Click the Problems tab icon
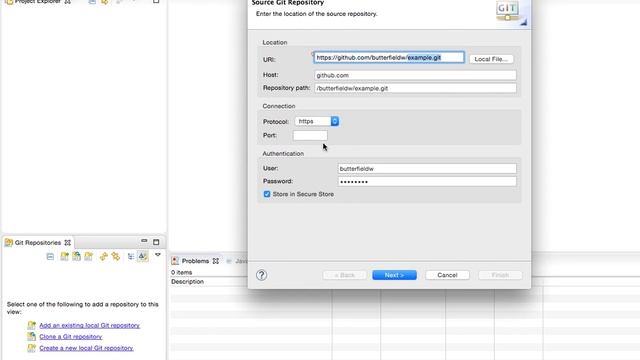Viewport: 640px width, 360px height. tap(175, 261)
